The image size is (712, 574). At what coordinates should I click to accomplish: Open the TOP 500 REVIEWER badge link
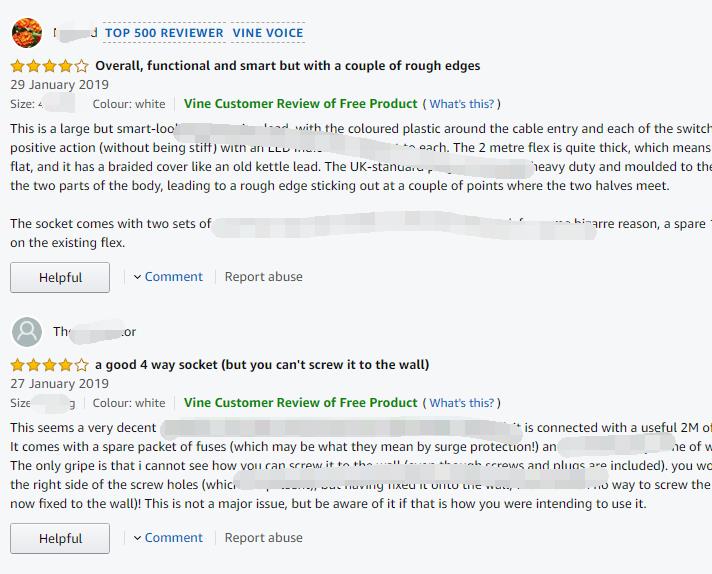pyautogui.click(x=164, y=33)
